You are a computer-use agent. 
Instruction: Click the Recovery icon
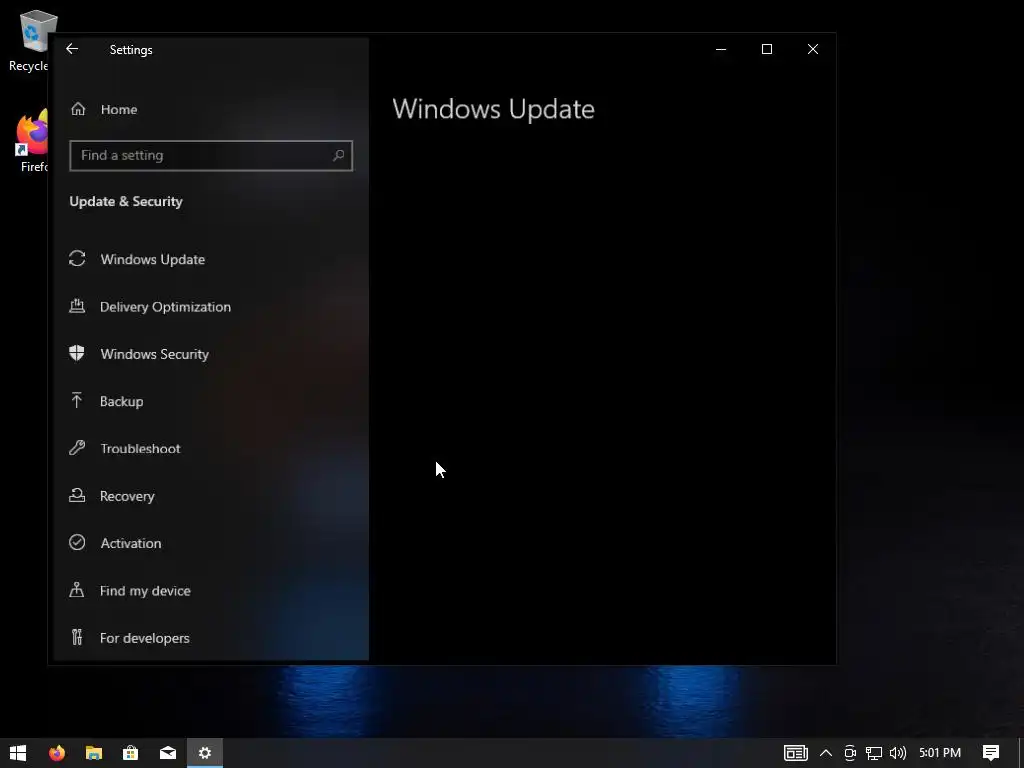[x=77, y=495]
